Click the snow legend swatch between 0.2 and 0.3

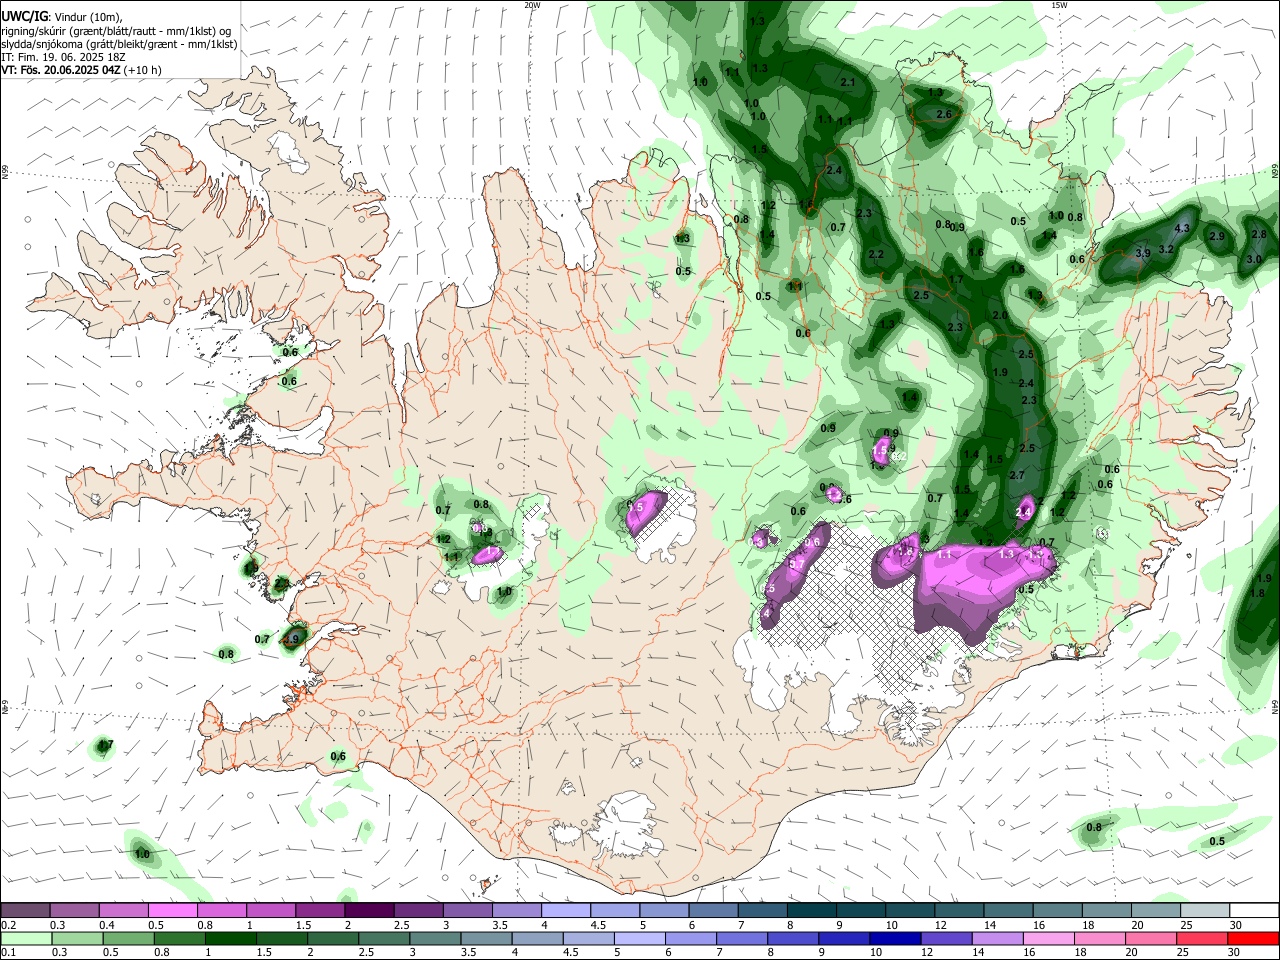coord(25,910)
